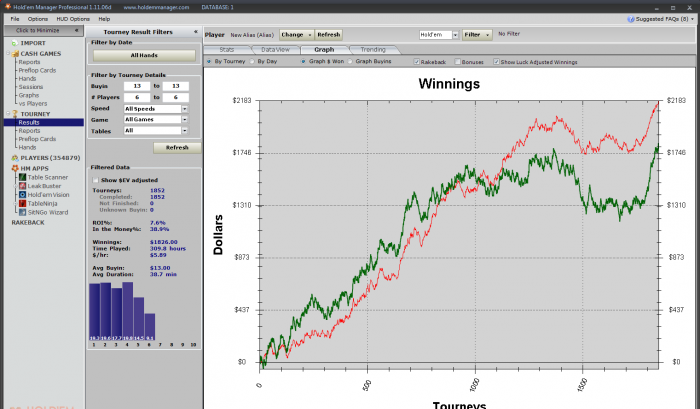The height and width of the screenshot is (409, 700).
Task: Open the TableNinja app icon
Action: [22, 204]
